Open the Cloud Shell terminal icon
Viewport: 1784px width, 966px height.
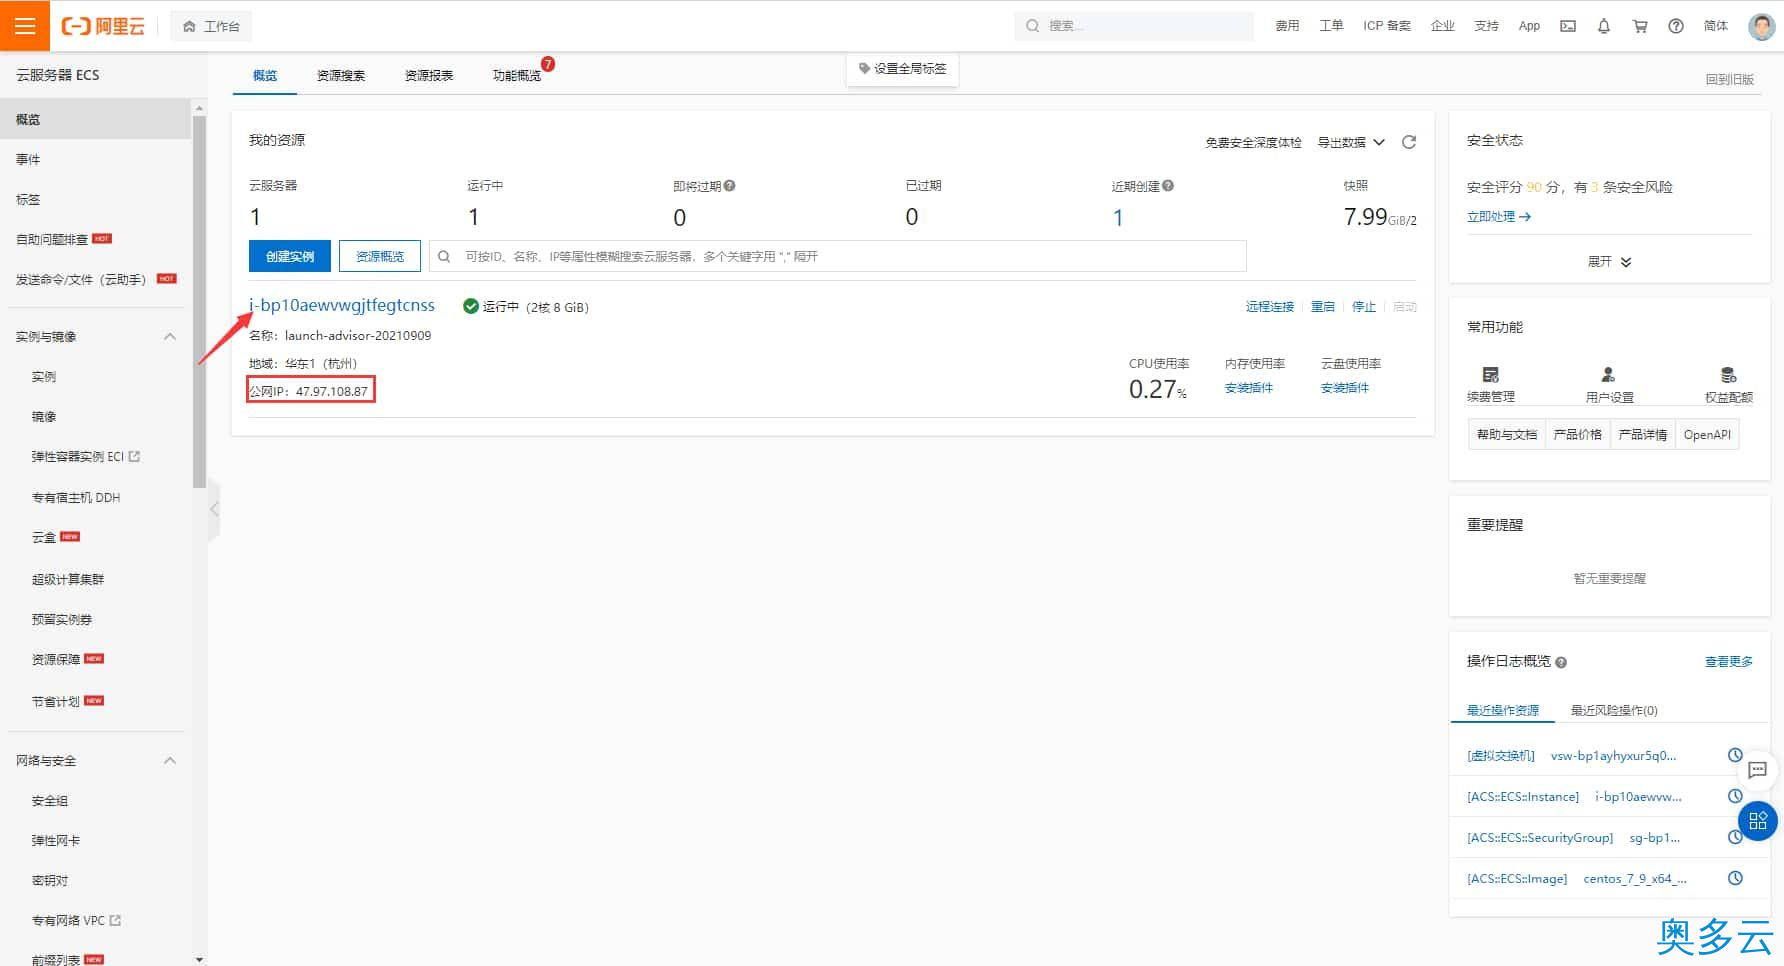1568,26
